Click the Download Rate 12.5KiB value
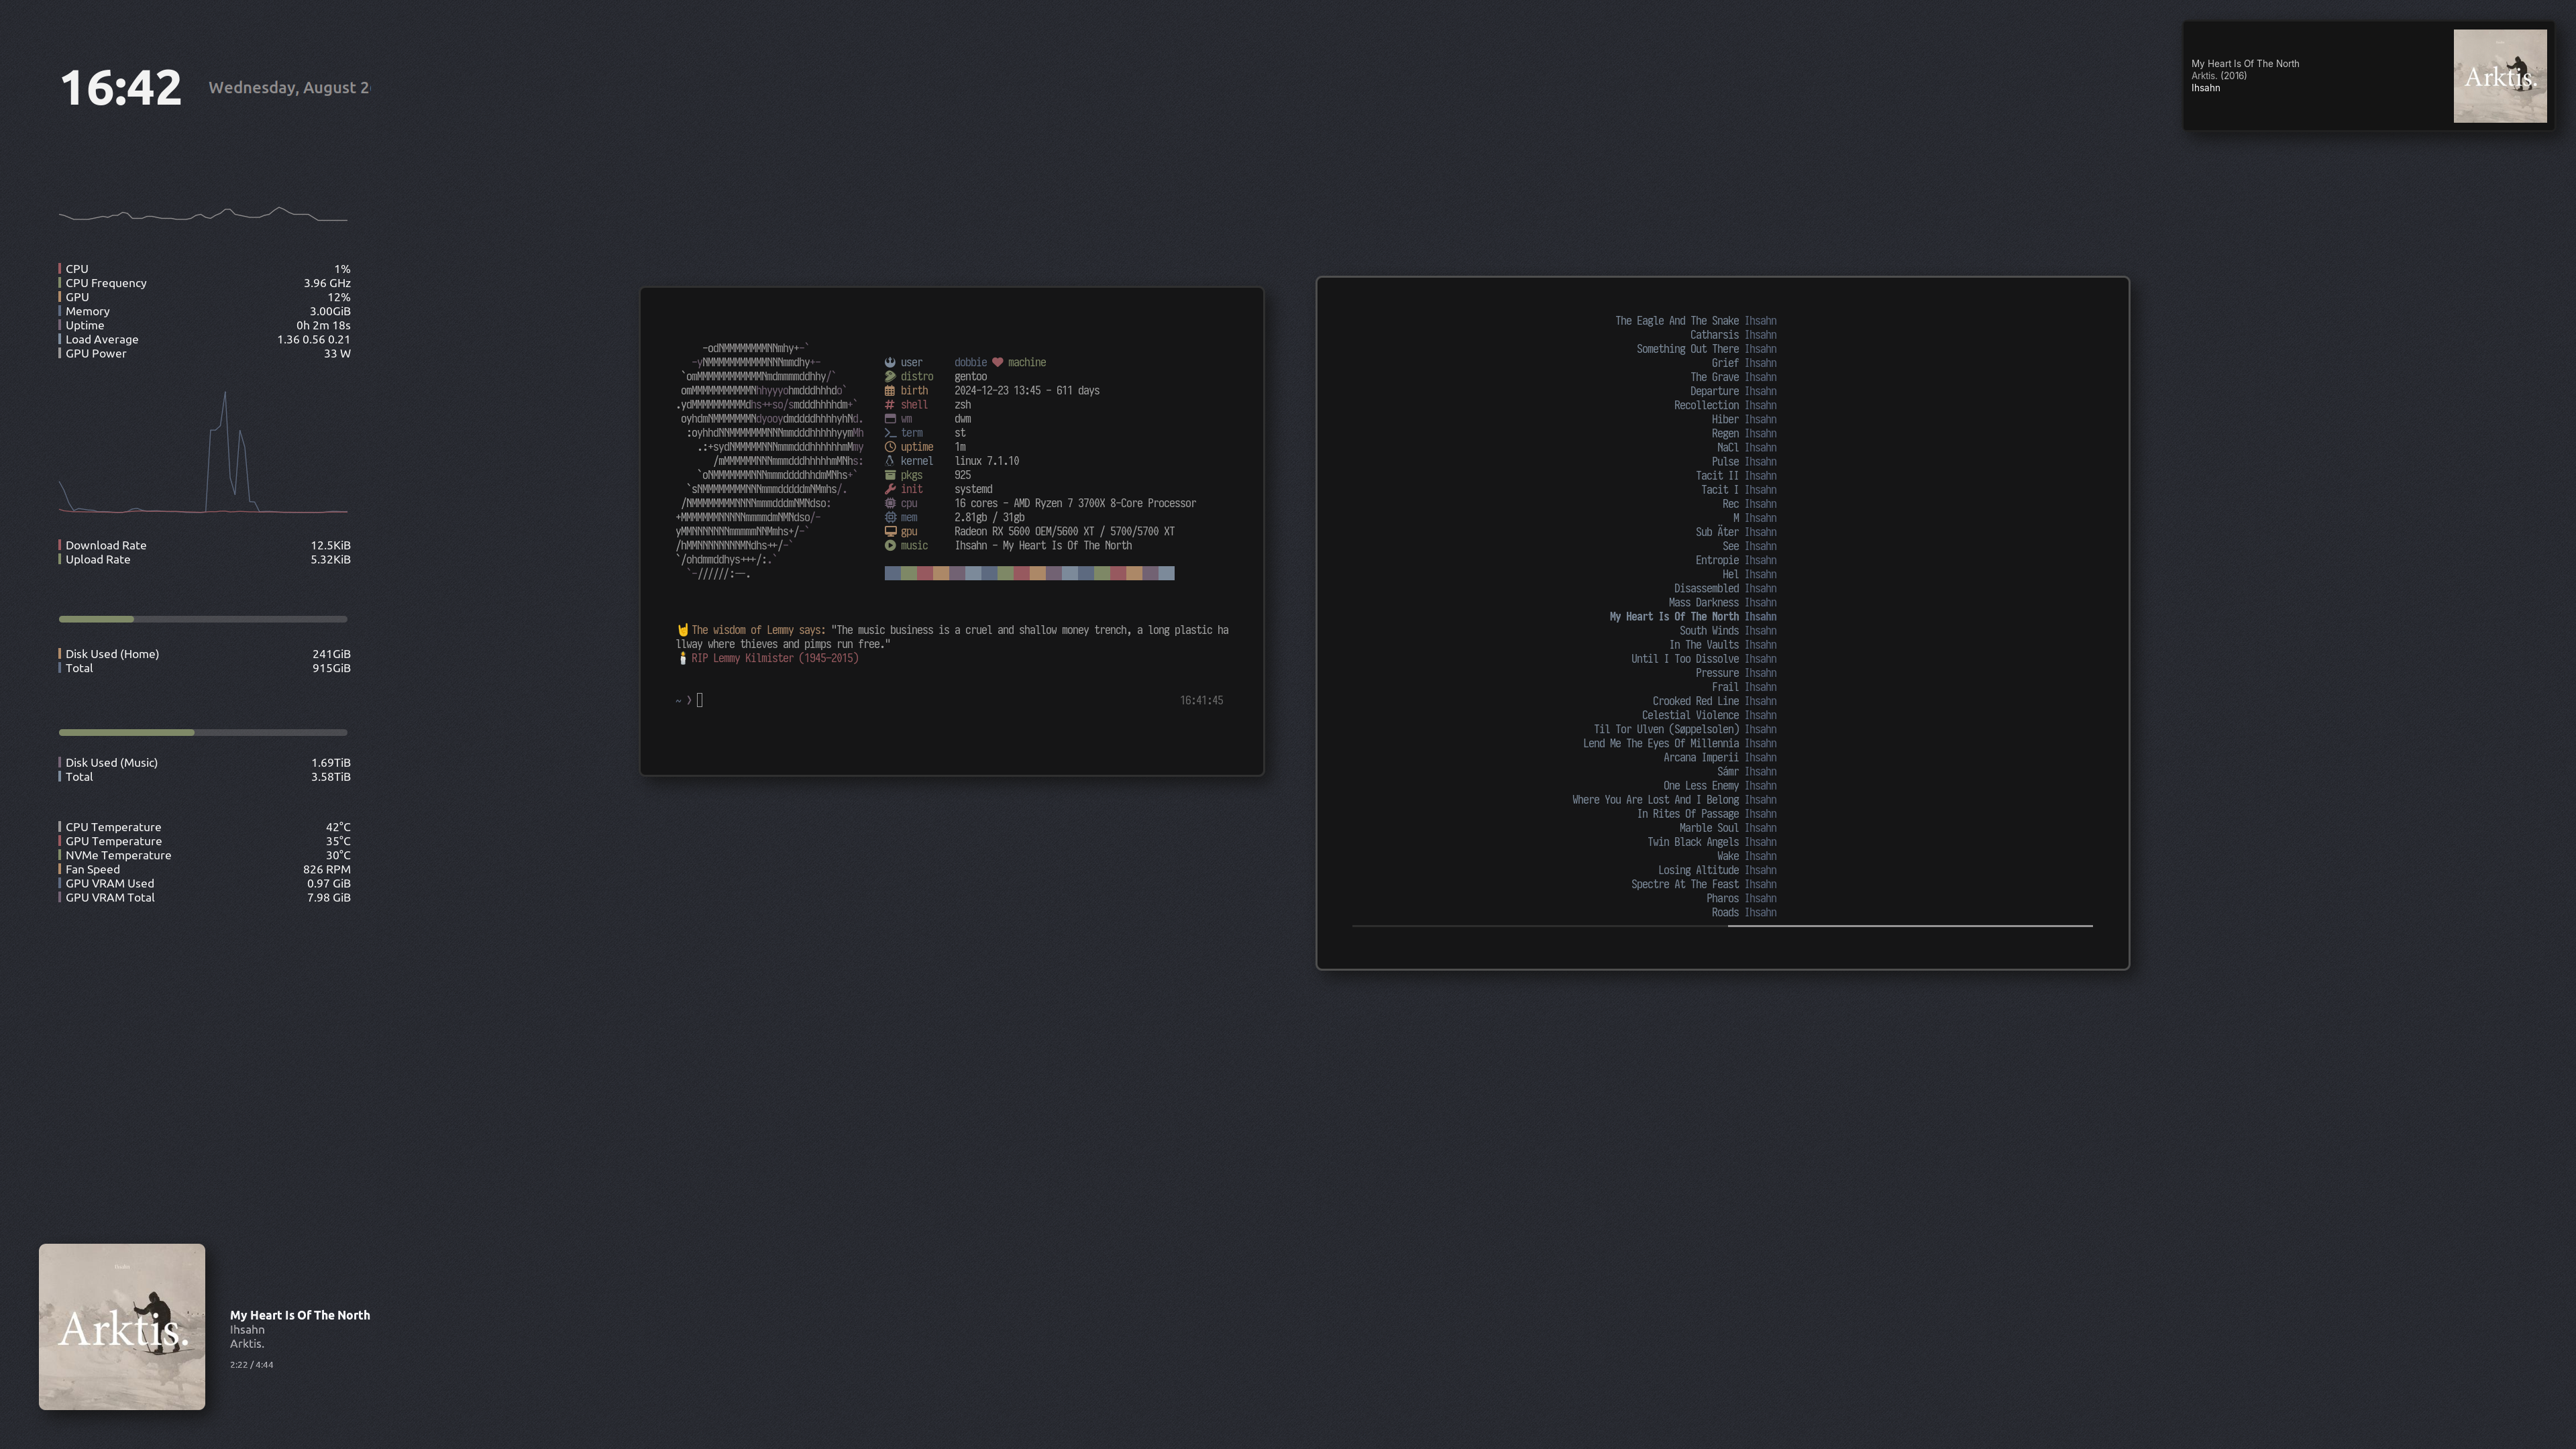Image resolution: width=2576 pixels, height=1449 pixels. [330, 545]
